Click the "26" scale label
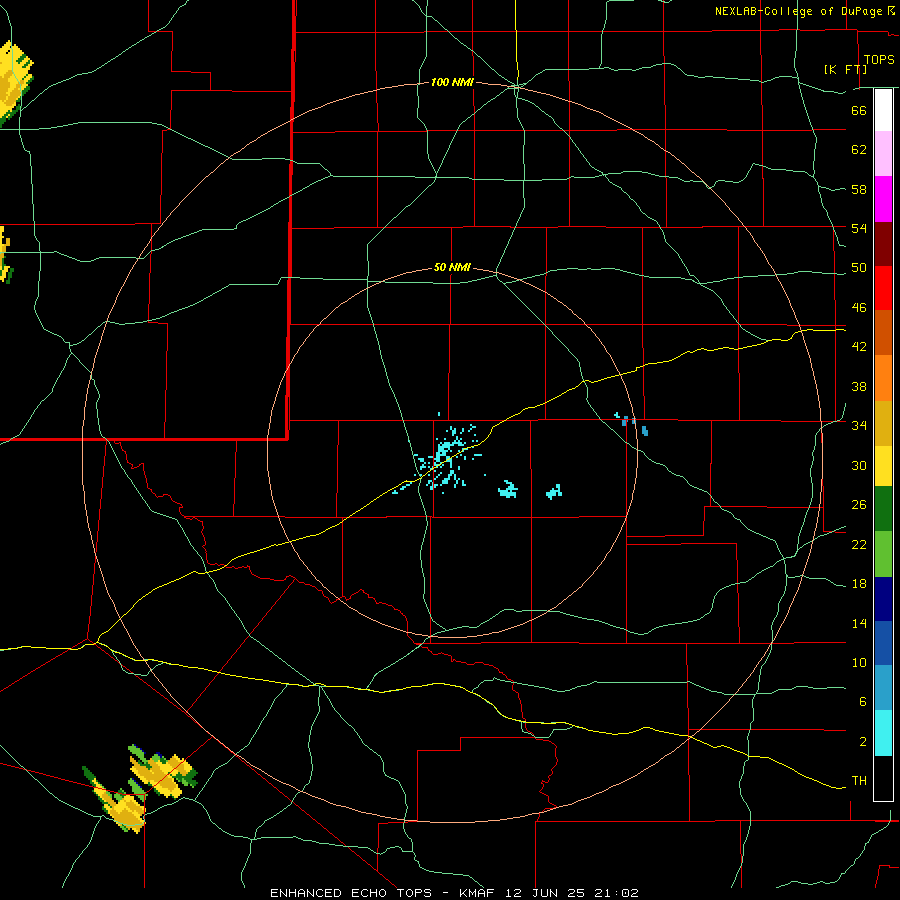 point(859,505)
